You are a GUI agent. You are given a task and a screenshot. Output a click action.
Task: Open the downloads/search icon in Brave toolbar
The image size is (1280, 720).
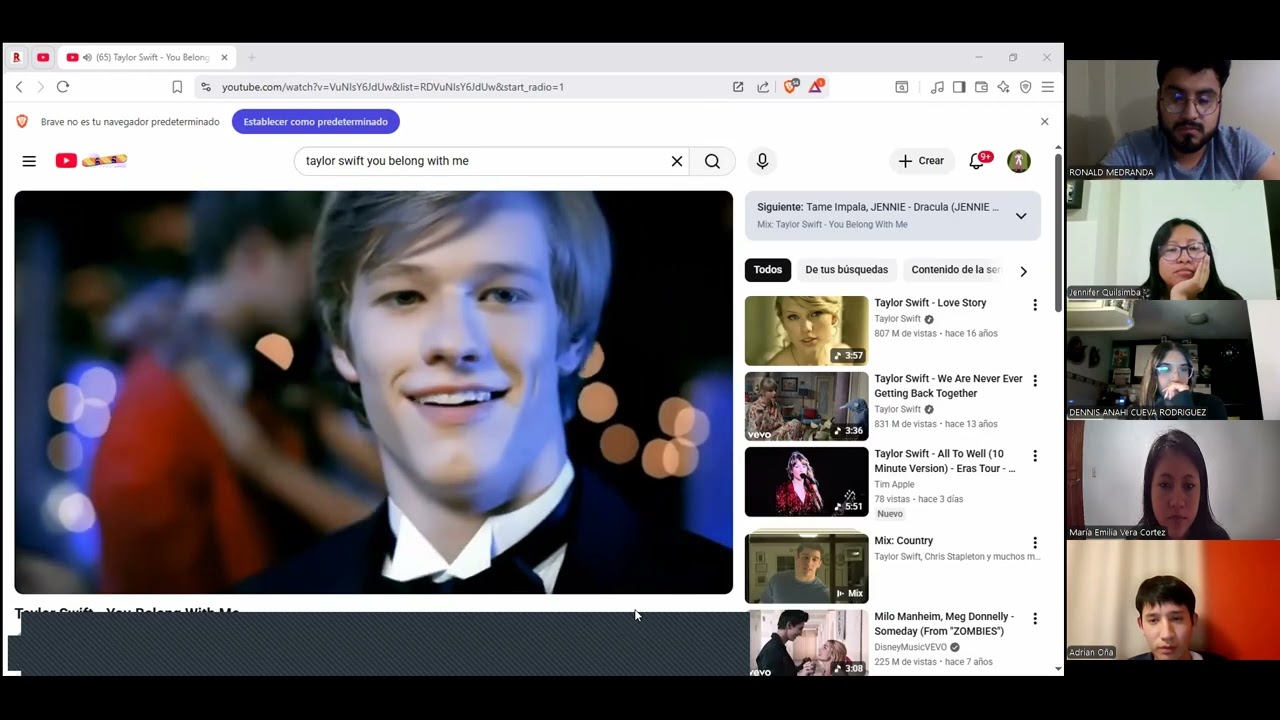click(901, 87)
